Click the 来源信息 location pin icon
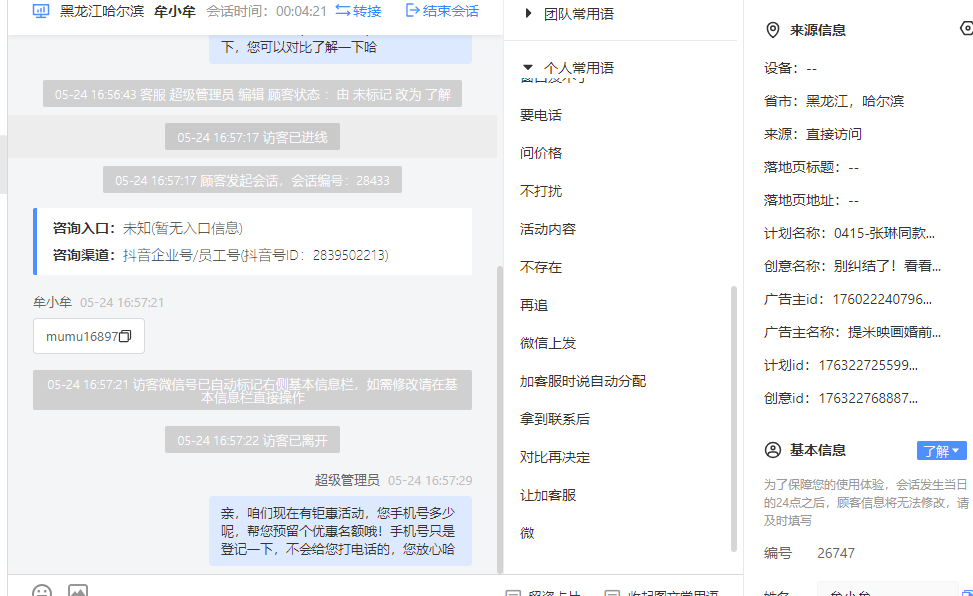Image resolution: width=973 pixels, height=596 pixels. click(773, 30)
